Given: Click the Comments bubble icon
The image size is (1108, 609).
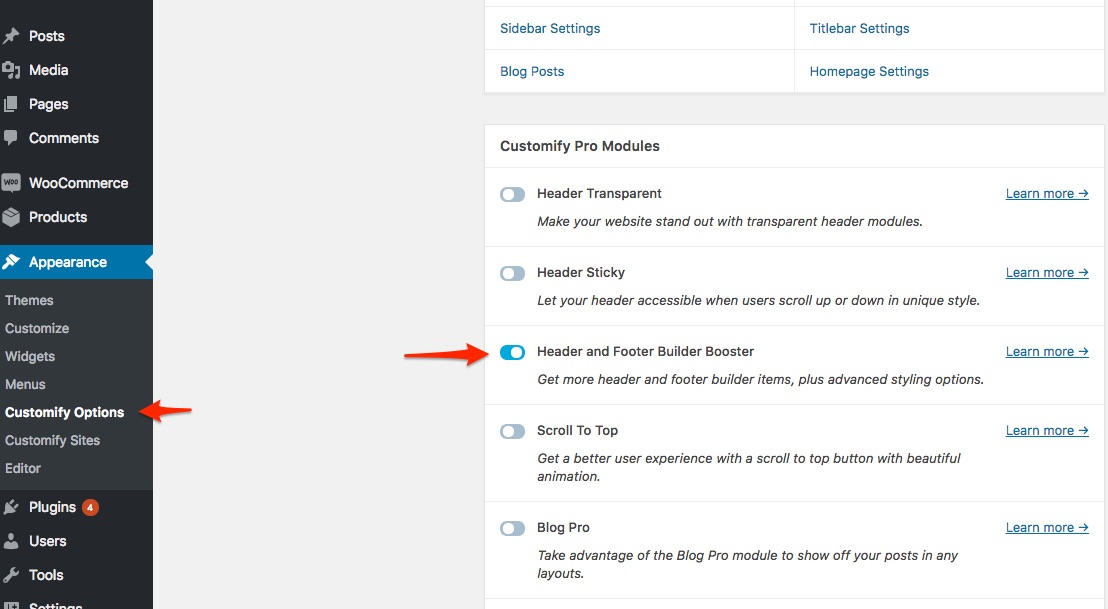Looking at the screenshot, I should 11,138.
